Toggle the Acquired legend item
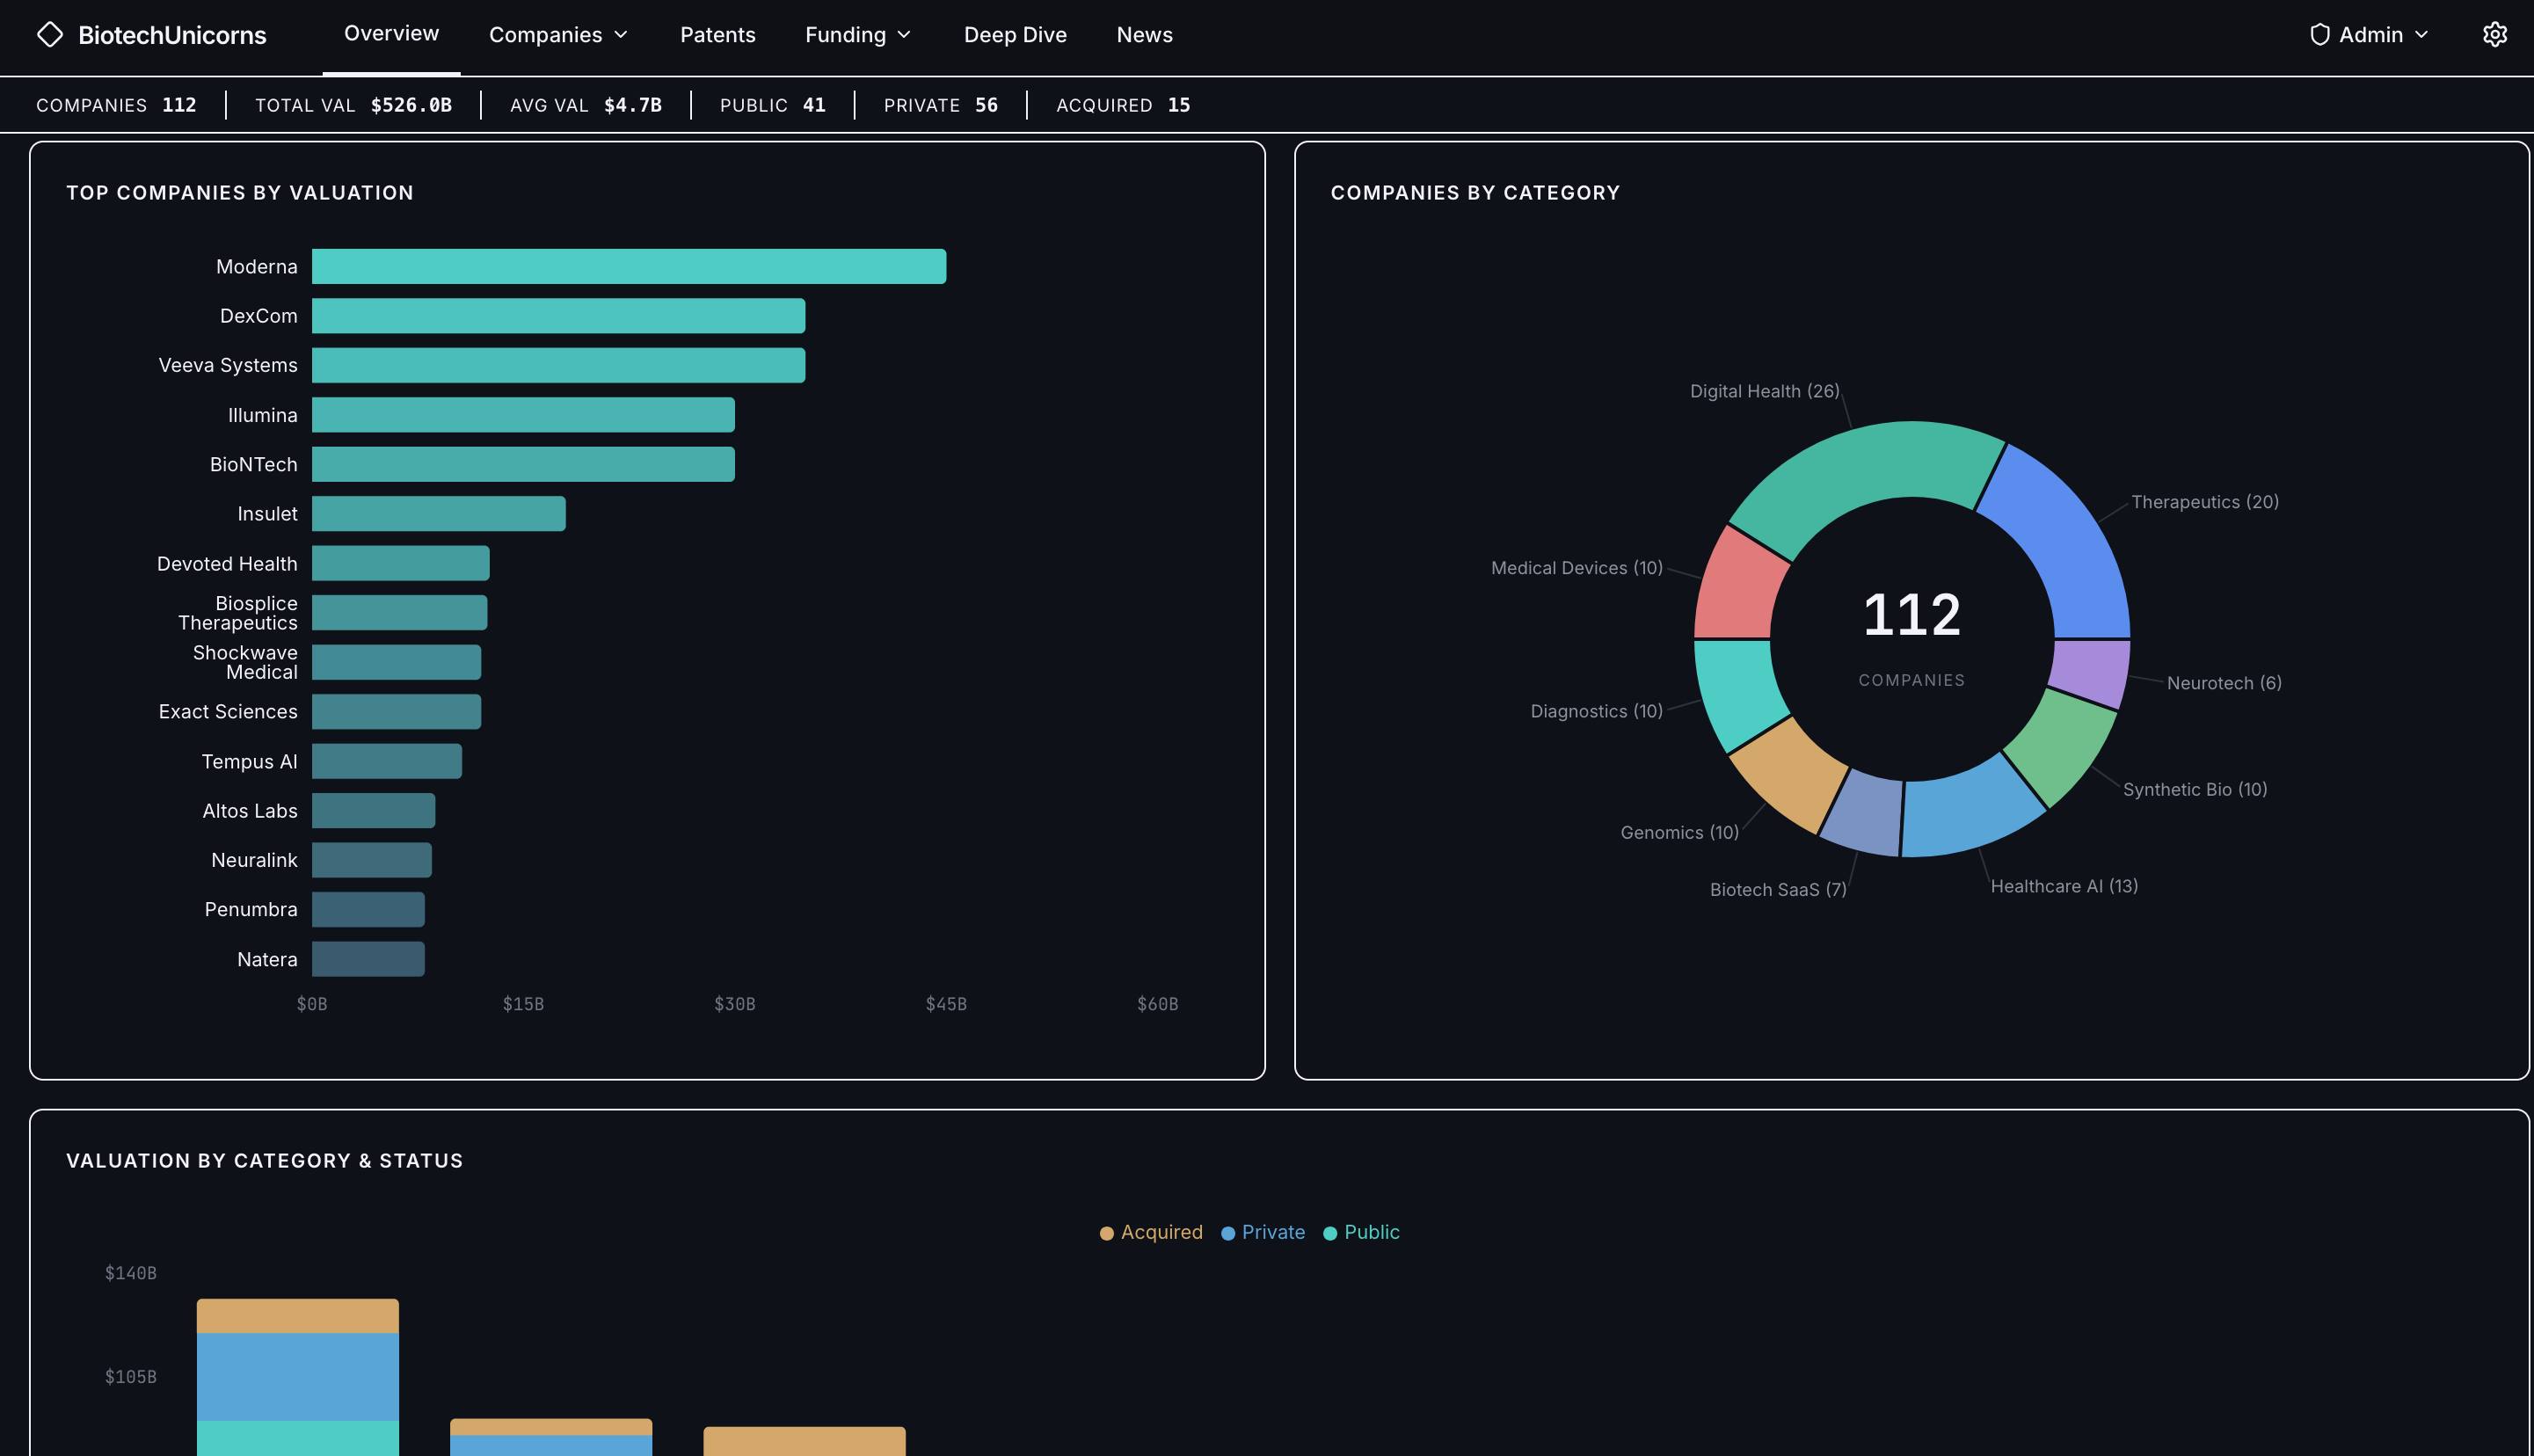The height and width of the screenshot is (1456, 2534). 1151,1232
